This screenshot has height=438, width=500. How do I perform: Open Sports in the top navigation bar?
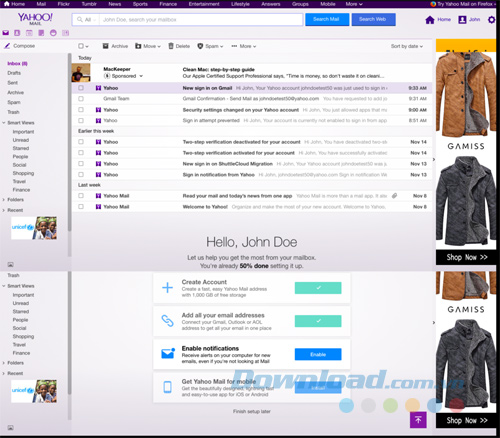tap(140, 4)
